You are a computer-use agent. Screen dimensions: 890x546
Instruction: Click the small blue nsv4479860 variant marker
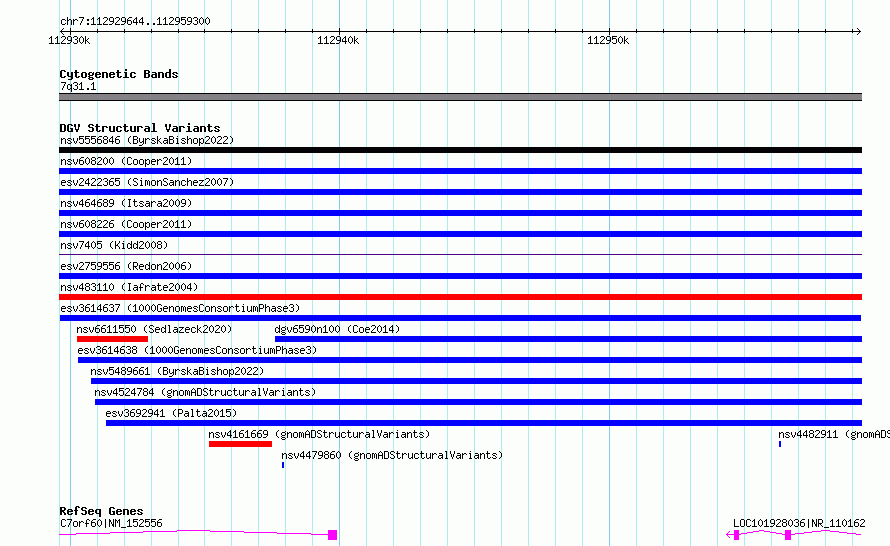pyautogui.click(x=283, y=465)
